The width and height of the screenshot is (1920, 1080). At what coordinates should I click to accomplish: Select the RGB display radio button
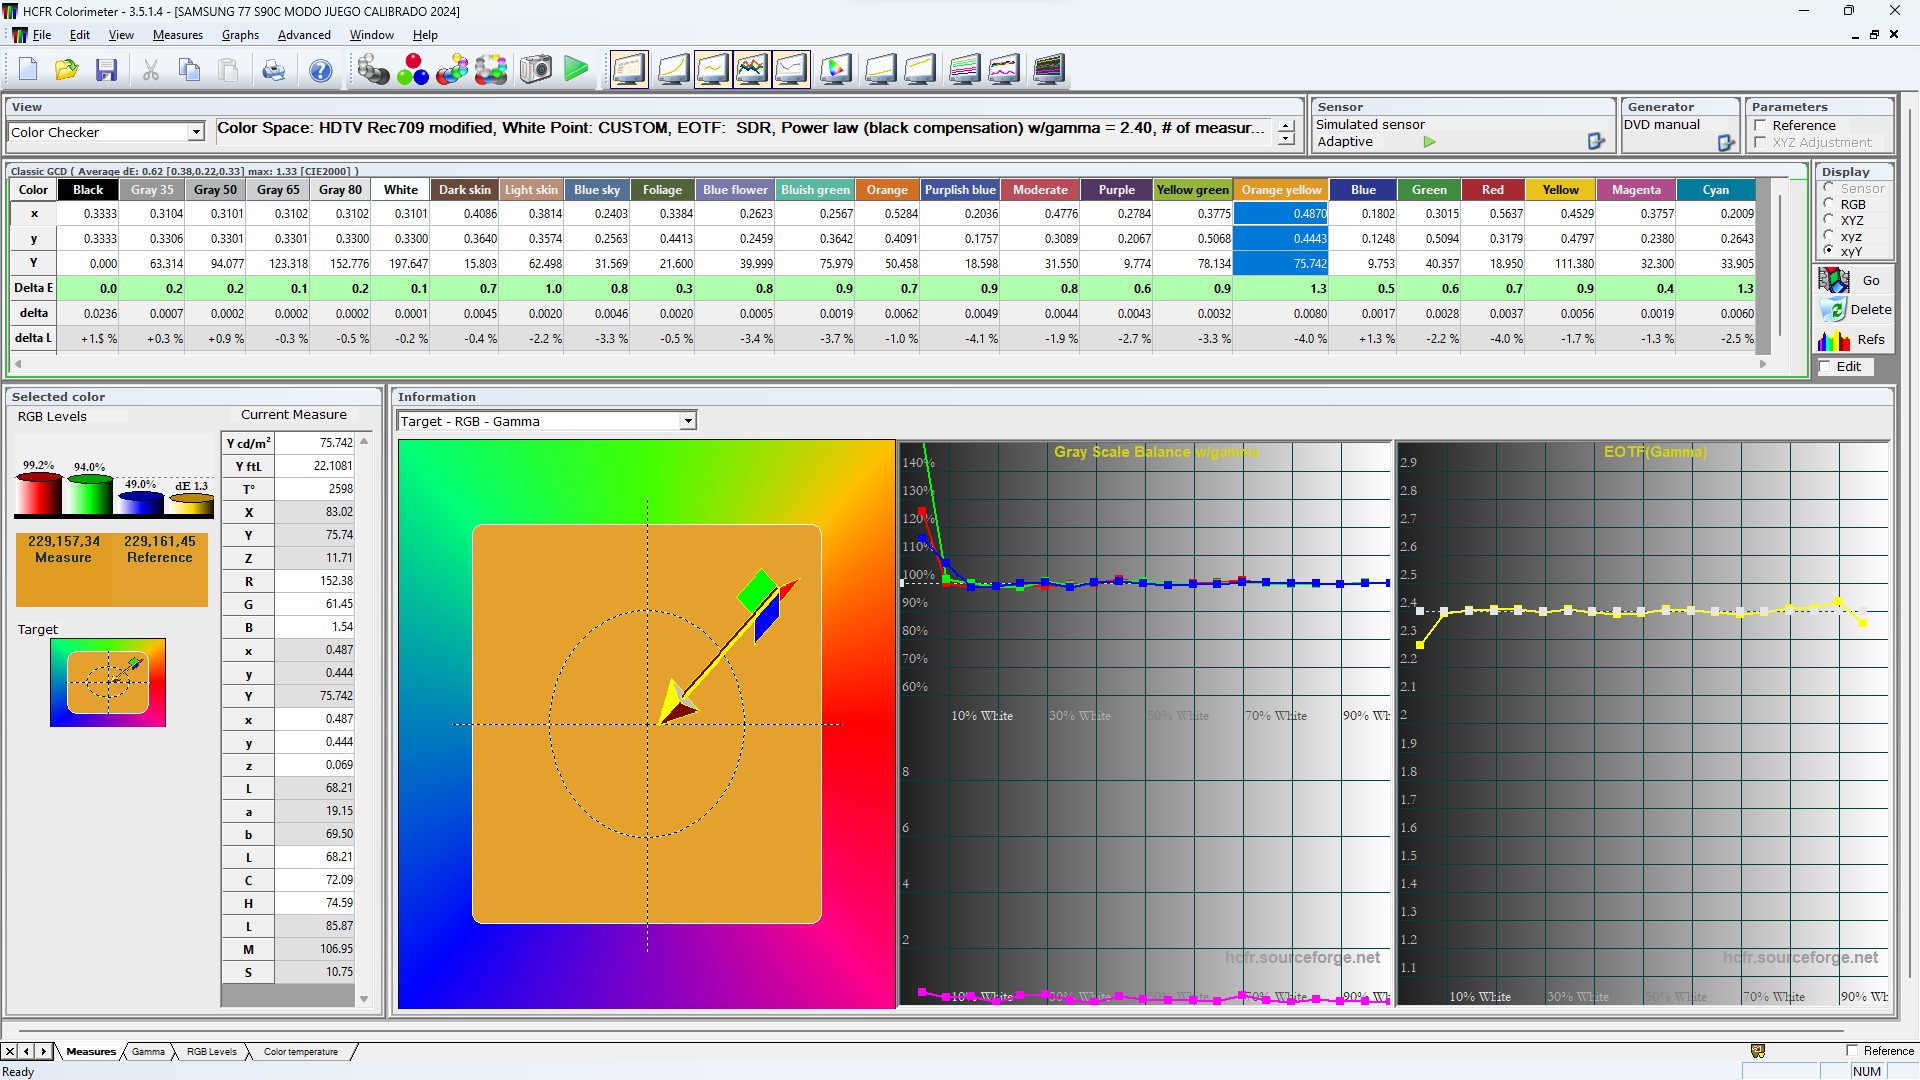1829,204
